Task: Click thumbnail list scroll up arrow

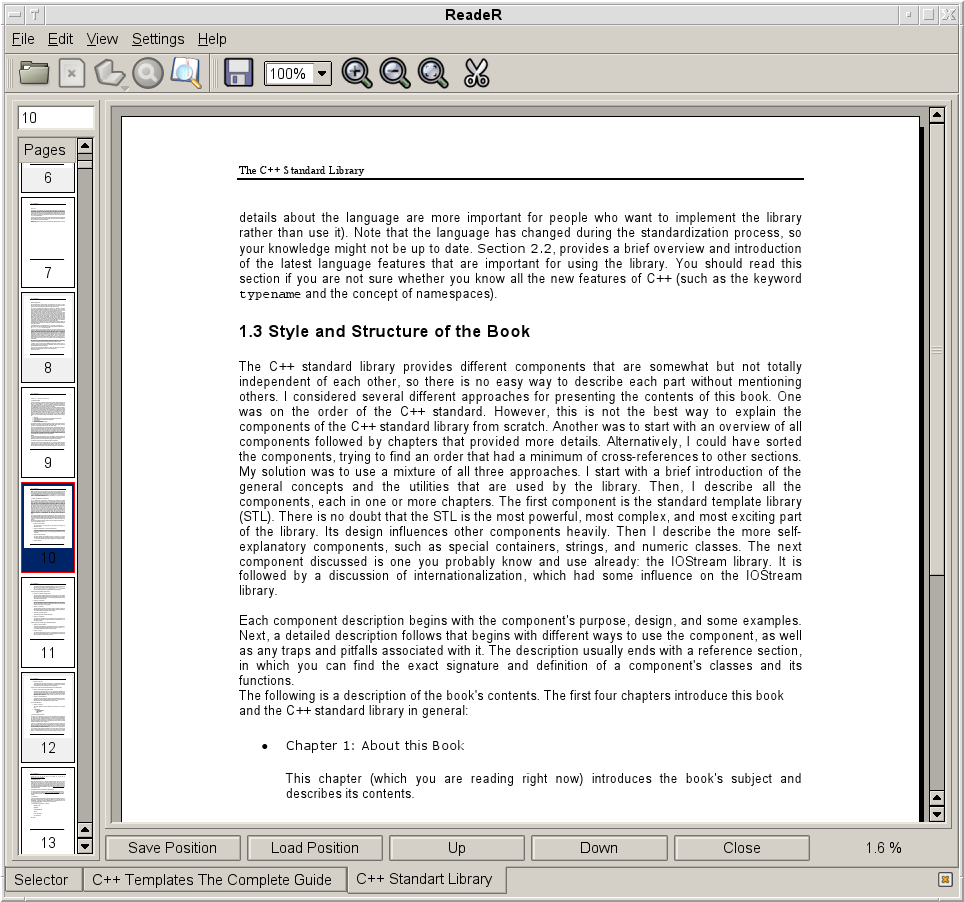Action: coord(85,146)
